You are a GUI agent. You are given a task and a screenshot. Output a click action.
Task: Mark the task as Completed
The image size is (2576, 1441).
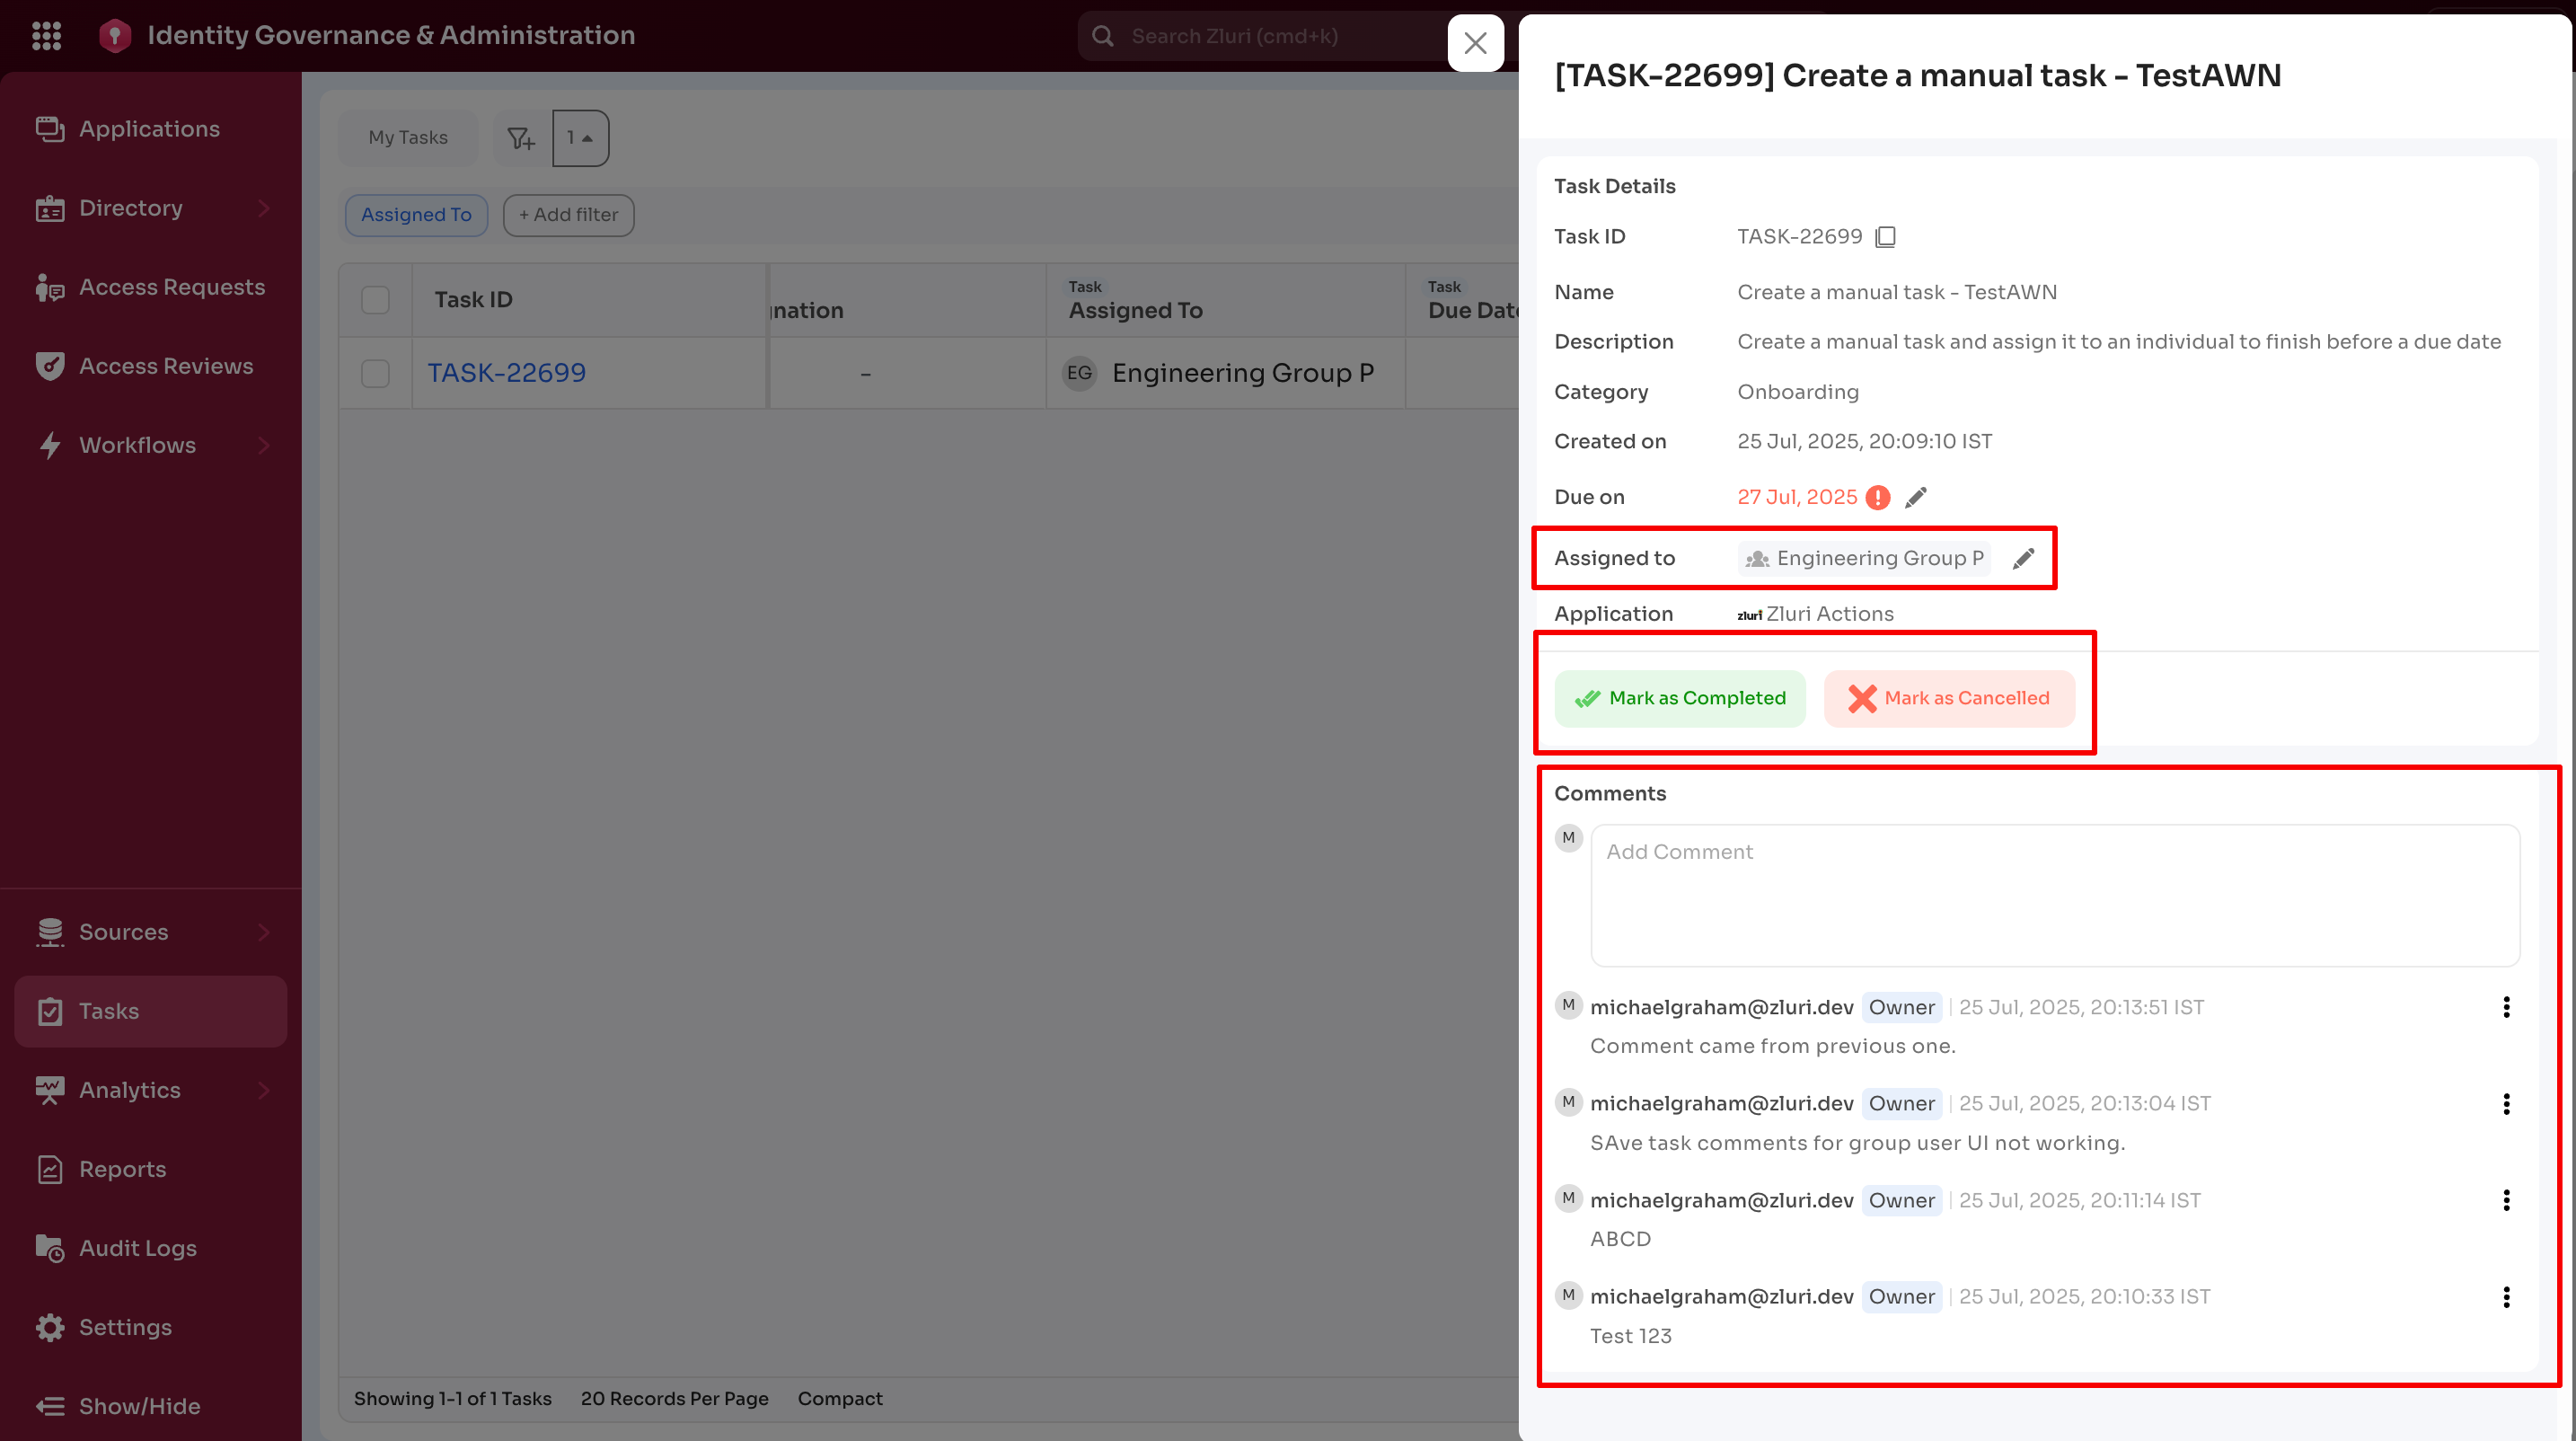coord(1679,698)
